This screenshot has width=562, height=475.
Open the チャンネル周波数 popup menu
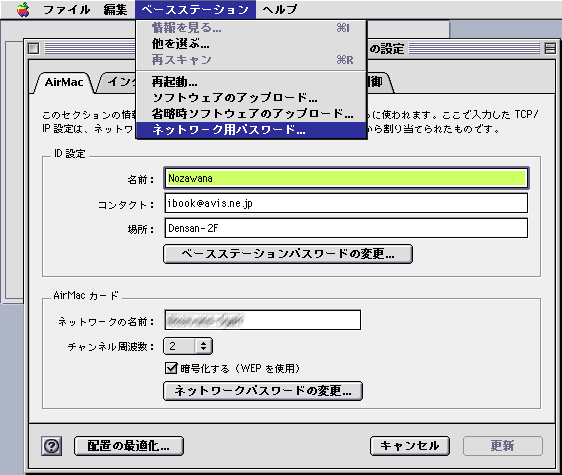coord(188,346)
